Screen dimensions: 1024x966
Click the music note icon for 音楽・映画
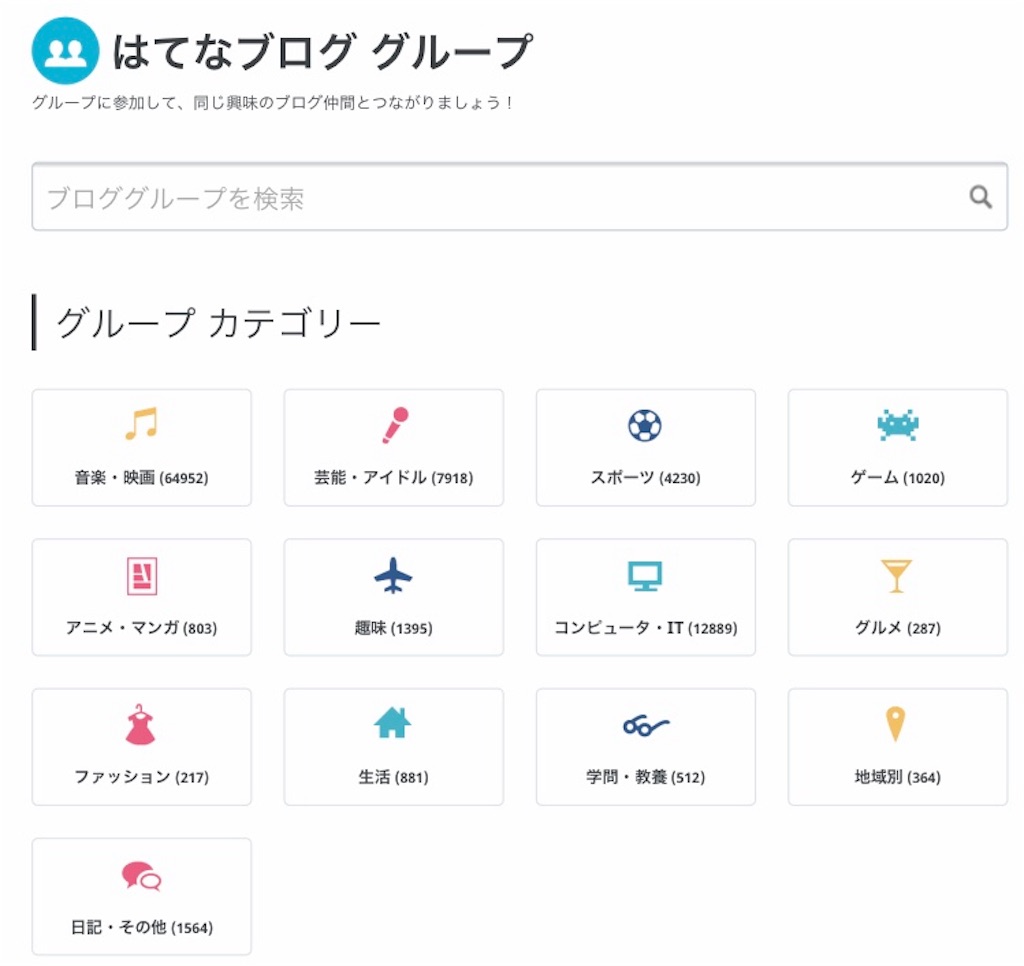point(142,424)
